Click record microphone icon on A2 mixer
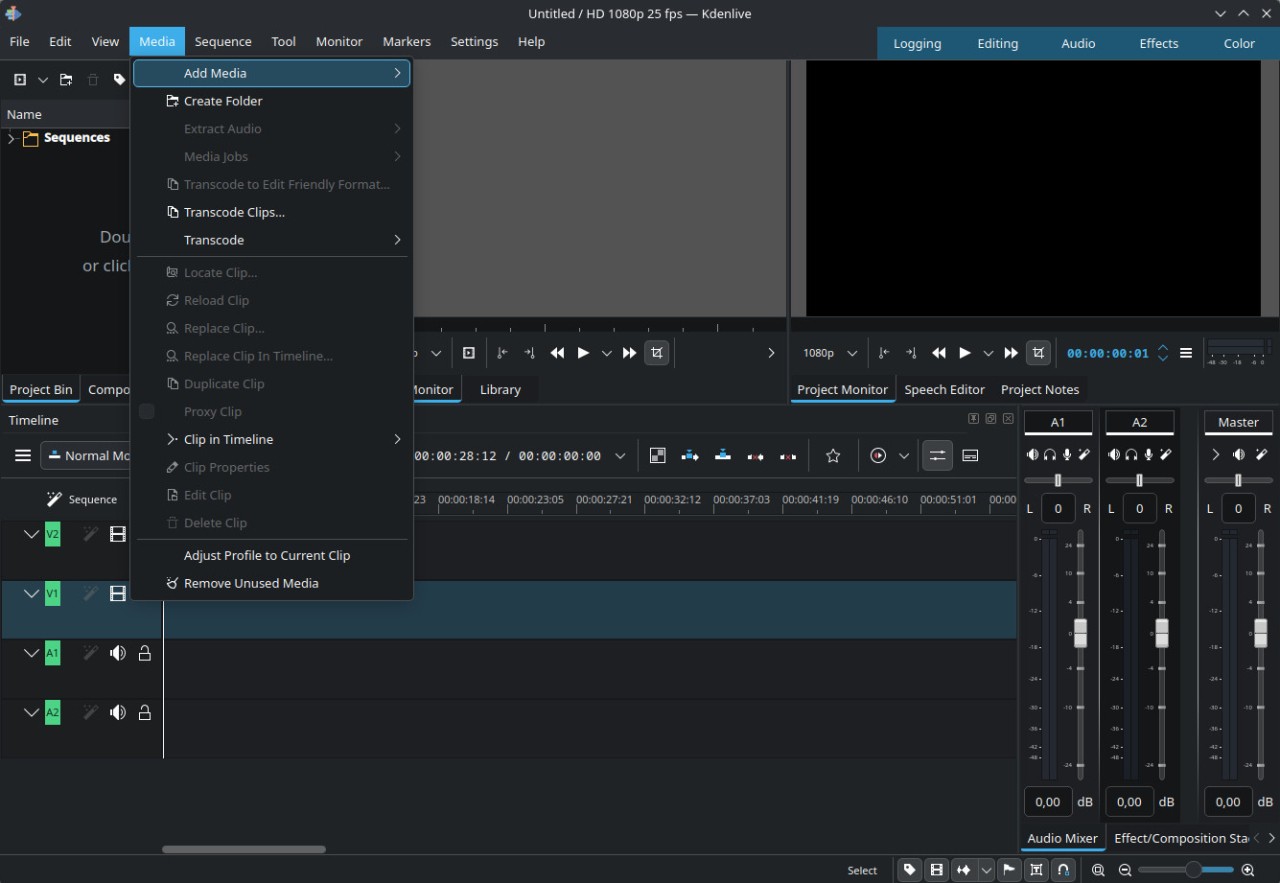1280x883 pixels. click(x=1148, y=455)
